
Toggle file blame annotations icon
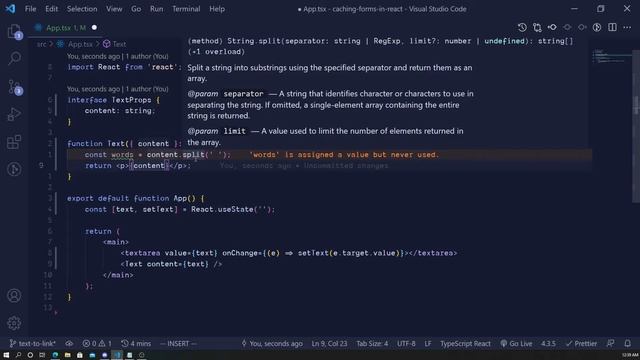[x=597, y=27]
